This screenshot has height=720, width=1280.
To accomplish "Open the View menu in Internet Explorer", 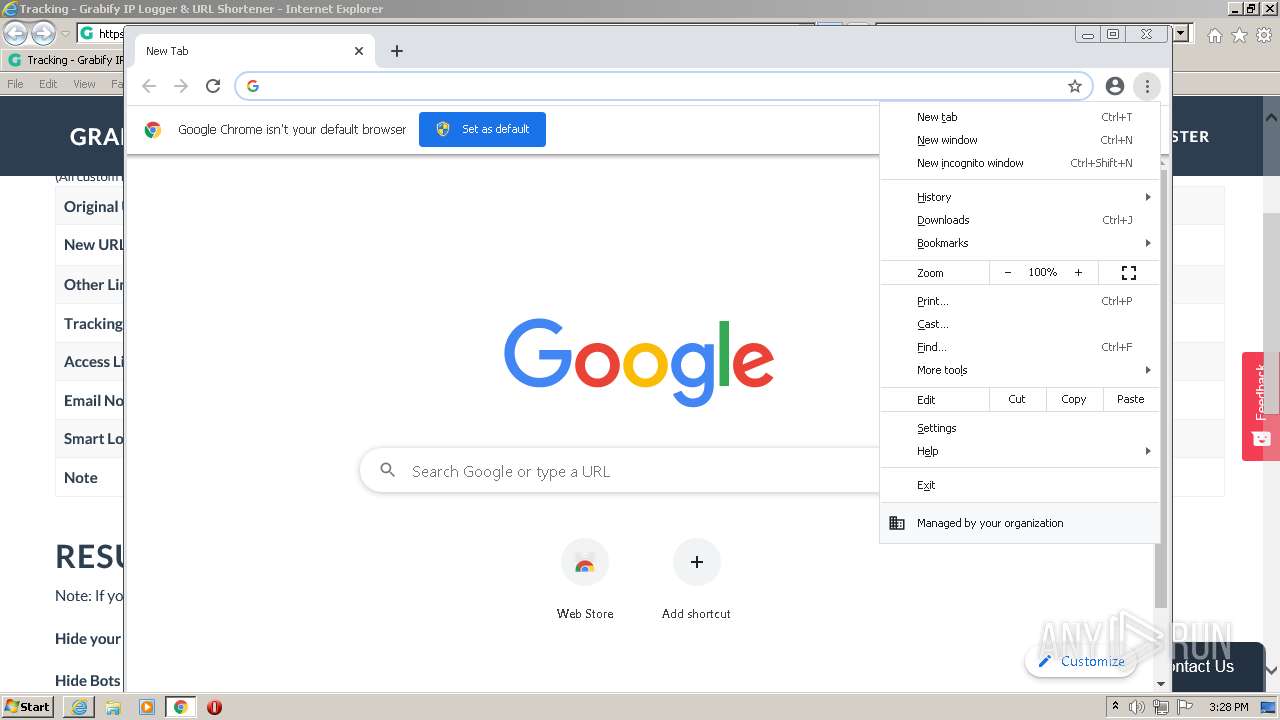I will [x=85, y=84].
